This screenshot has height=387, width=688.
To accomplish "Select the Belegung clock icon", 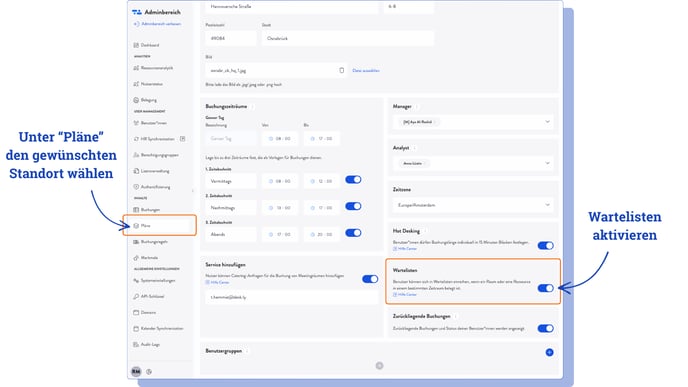I will [x=136, y=100].
